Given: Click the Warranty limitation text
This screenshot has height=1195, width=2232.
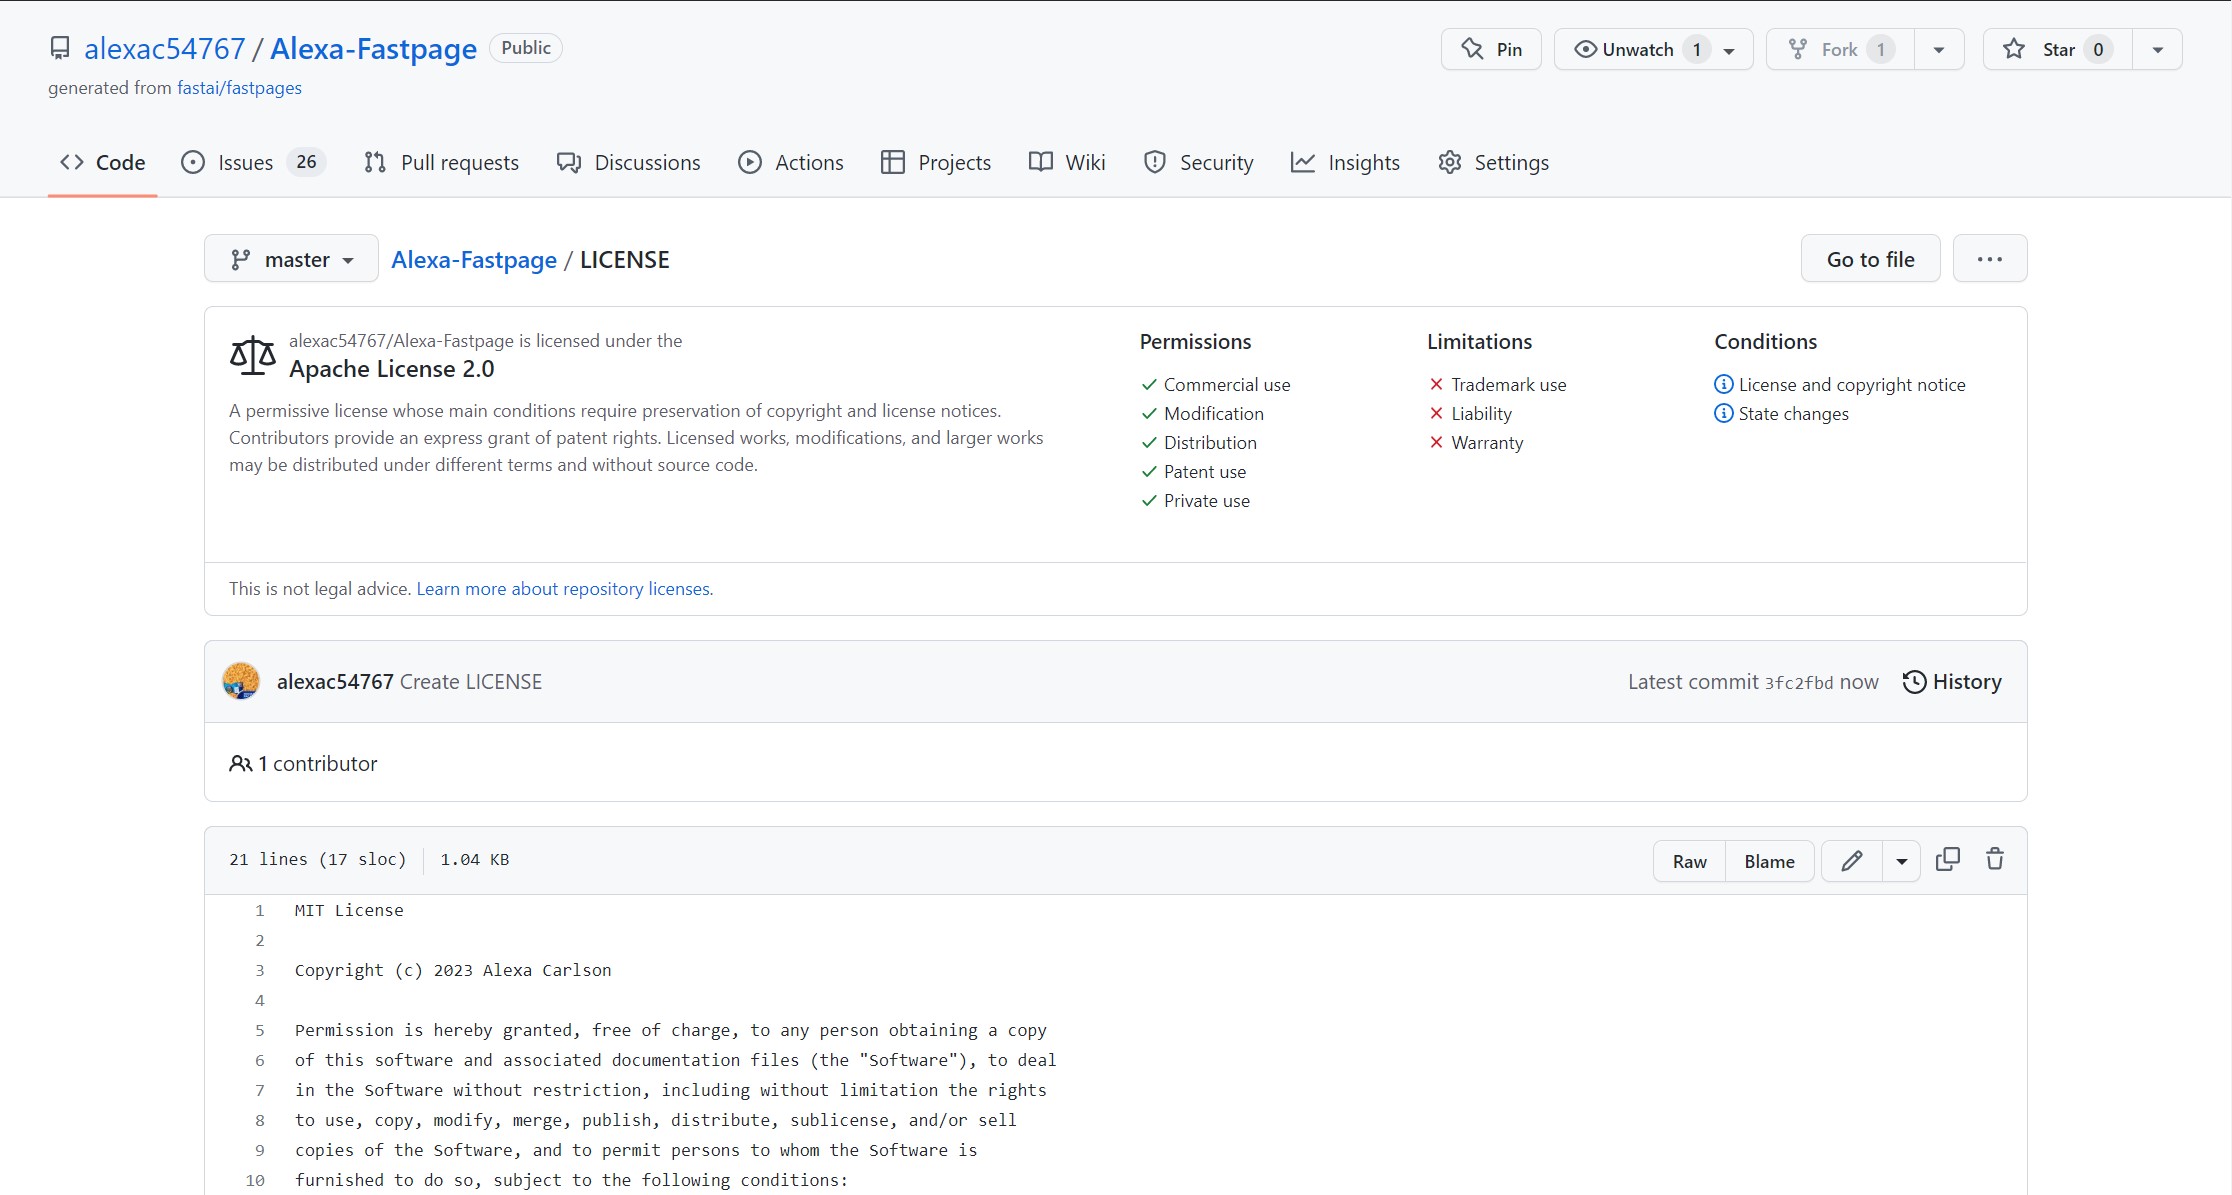Looking at the screenshot, I should coord(1487,443).
